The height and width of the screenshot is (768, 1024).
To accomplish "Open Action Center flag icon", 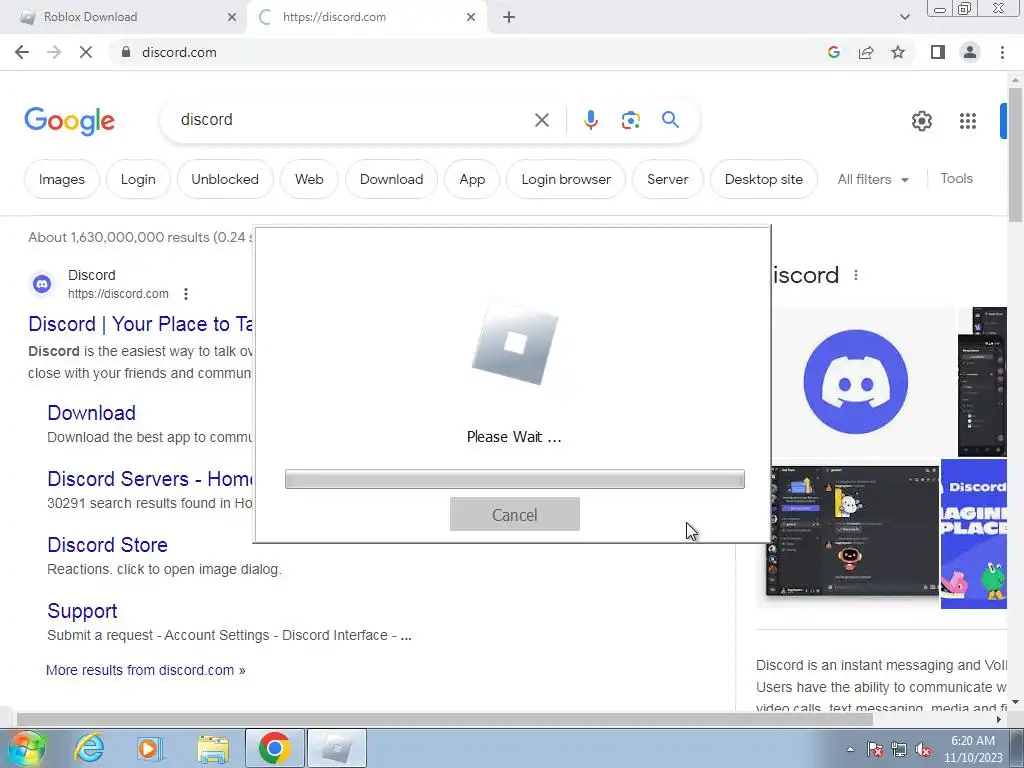I will click(875, 750).
